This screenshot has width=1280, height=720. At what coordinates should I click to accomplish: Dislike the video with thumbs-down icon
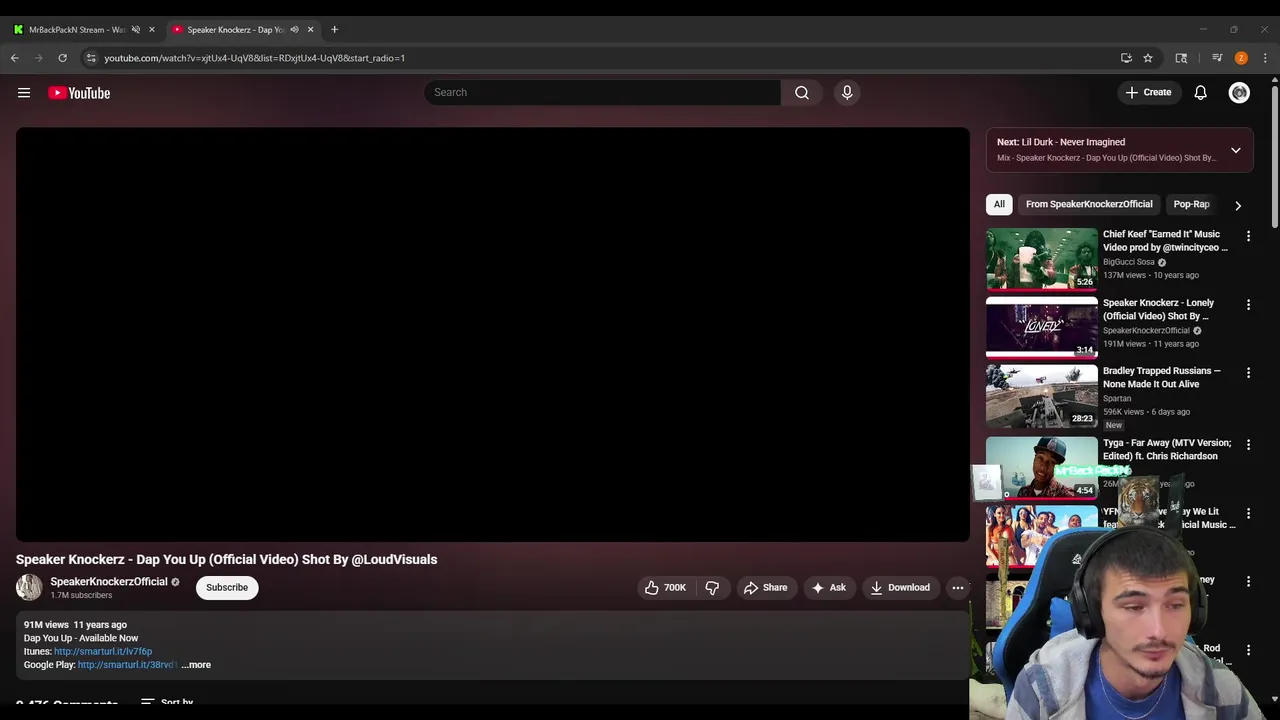[712, 587]
